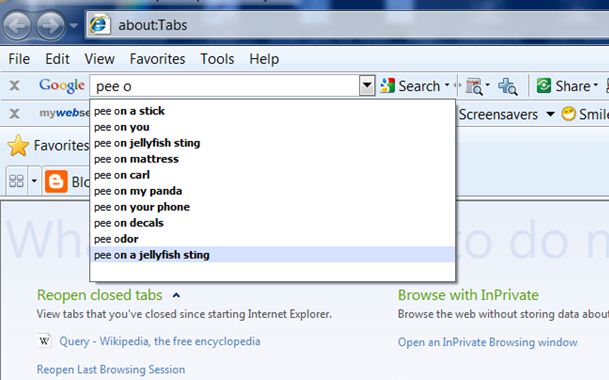Expand the Screensavers dropdown arrow

550,114
